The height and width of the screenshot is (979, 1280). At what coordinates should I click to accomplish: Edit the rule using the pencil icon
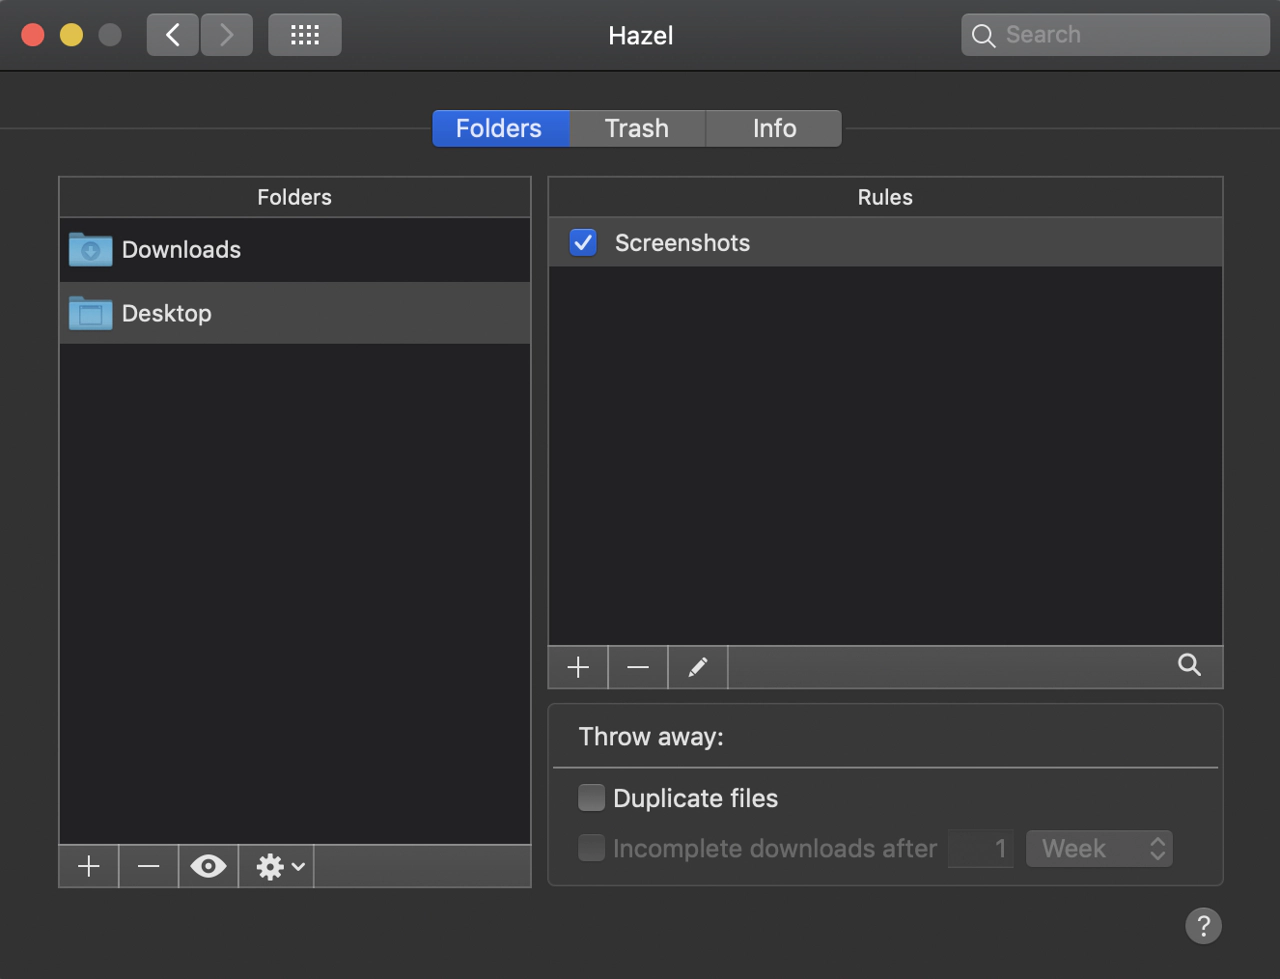698,667
